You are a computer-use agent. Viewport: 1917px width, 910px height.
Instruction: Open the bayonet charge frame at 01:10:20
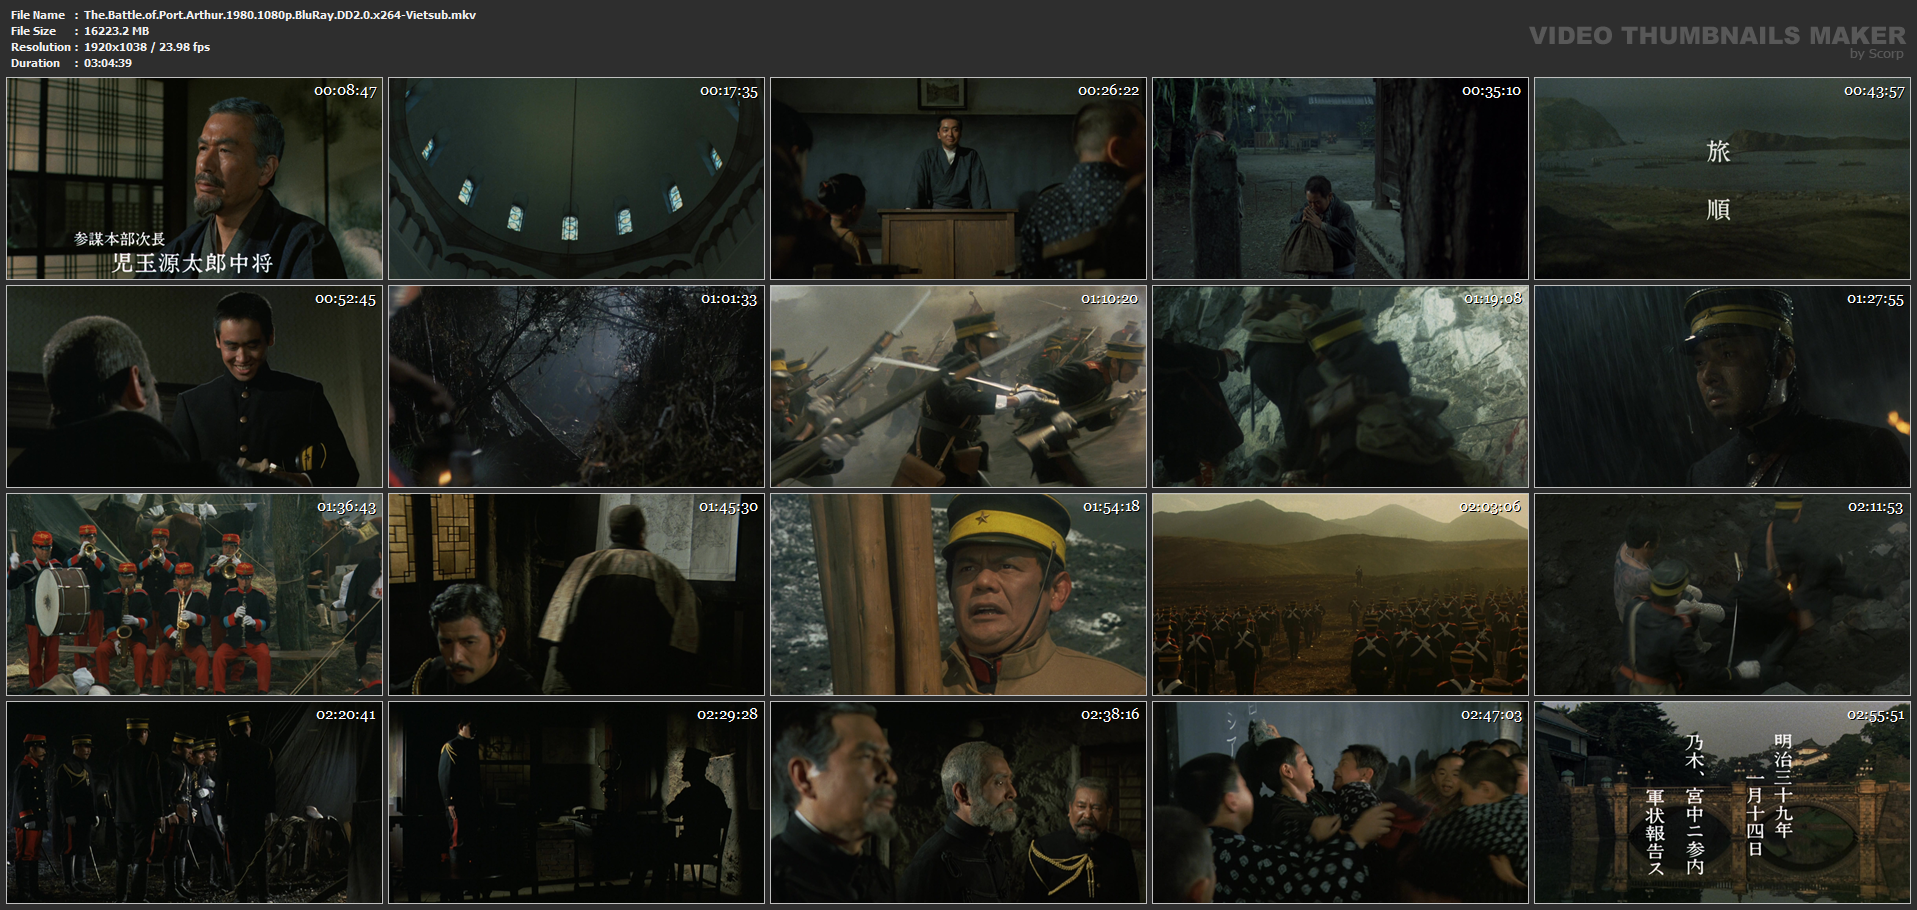[959, 387]
